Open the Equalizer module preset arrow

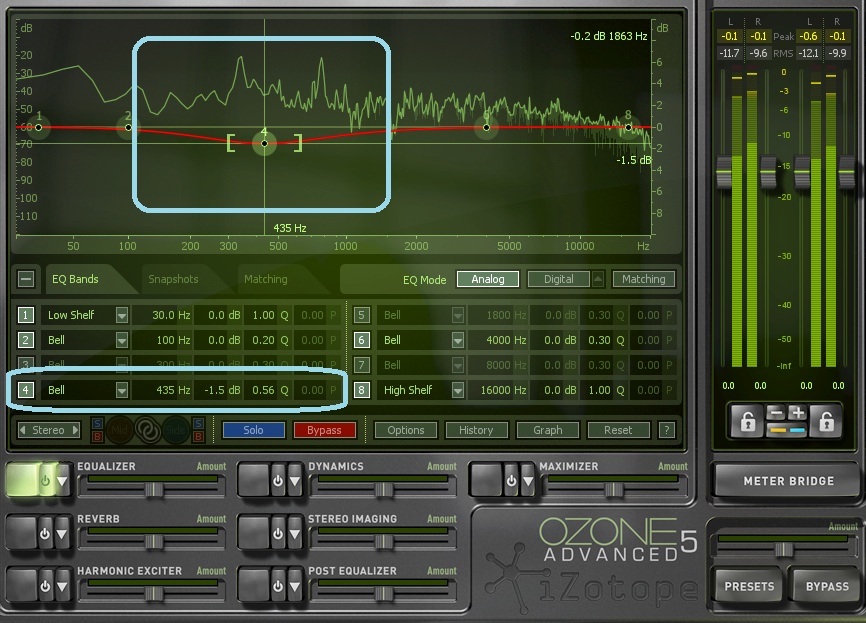click(62, 481)
